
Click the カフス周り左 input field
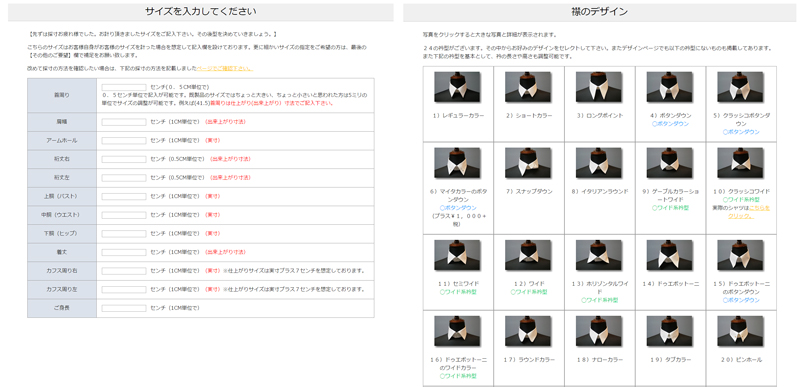[123, 290]
